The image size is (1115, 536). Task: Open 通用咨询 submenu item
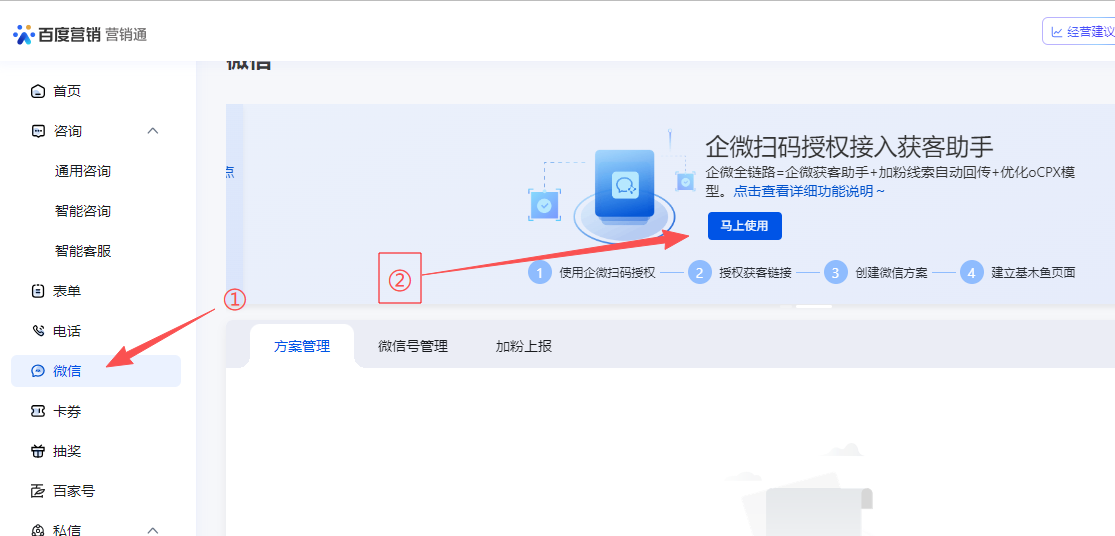coord(83,171)
